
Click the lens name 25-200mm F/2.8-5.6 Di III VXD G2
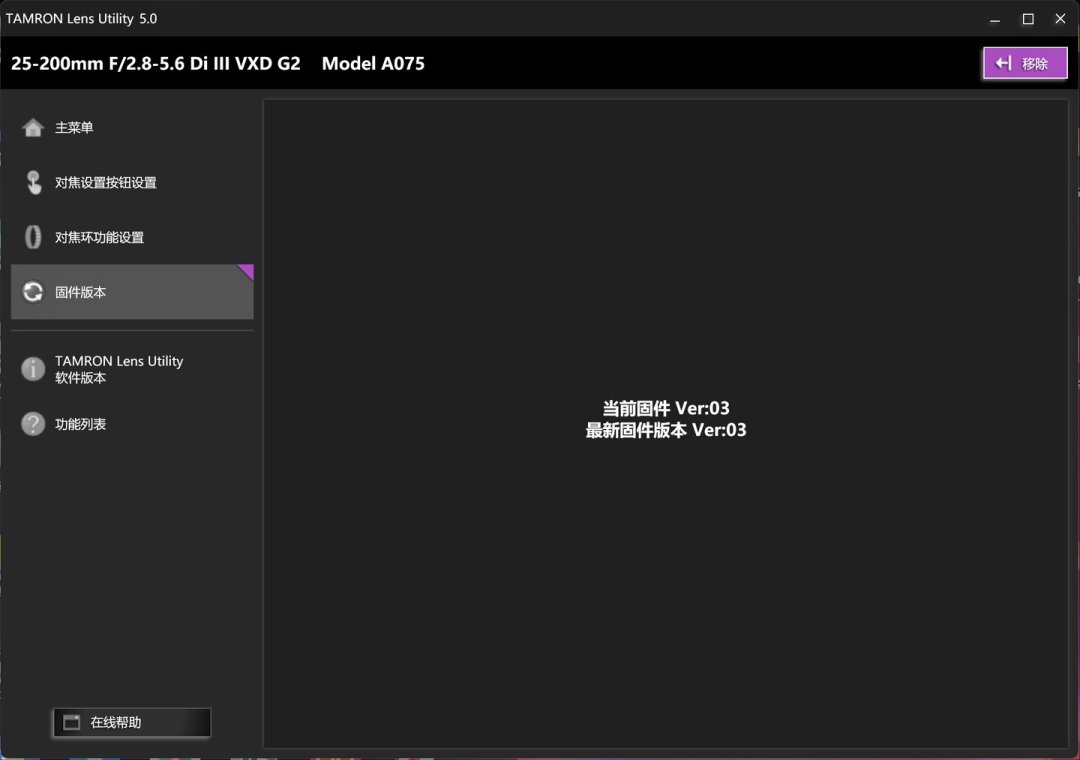[156, 63]
